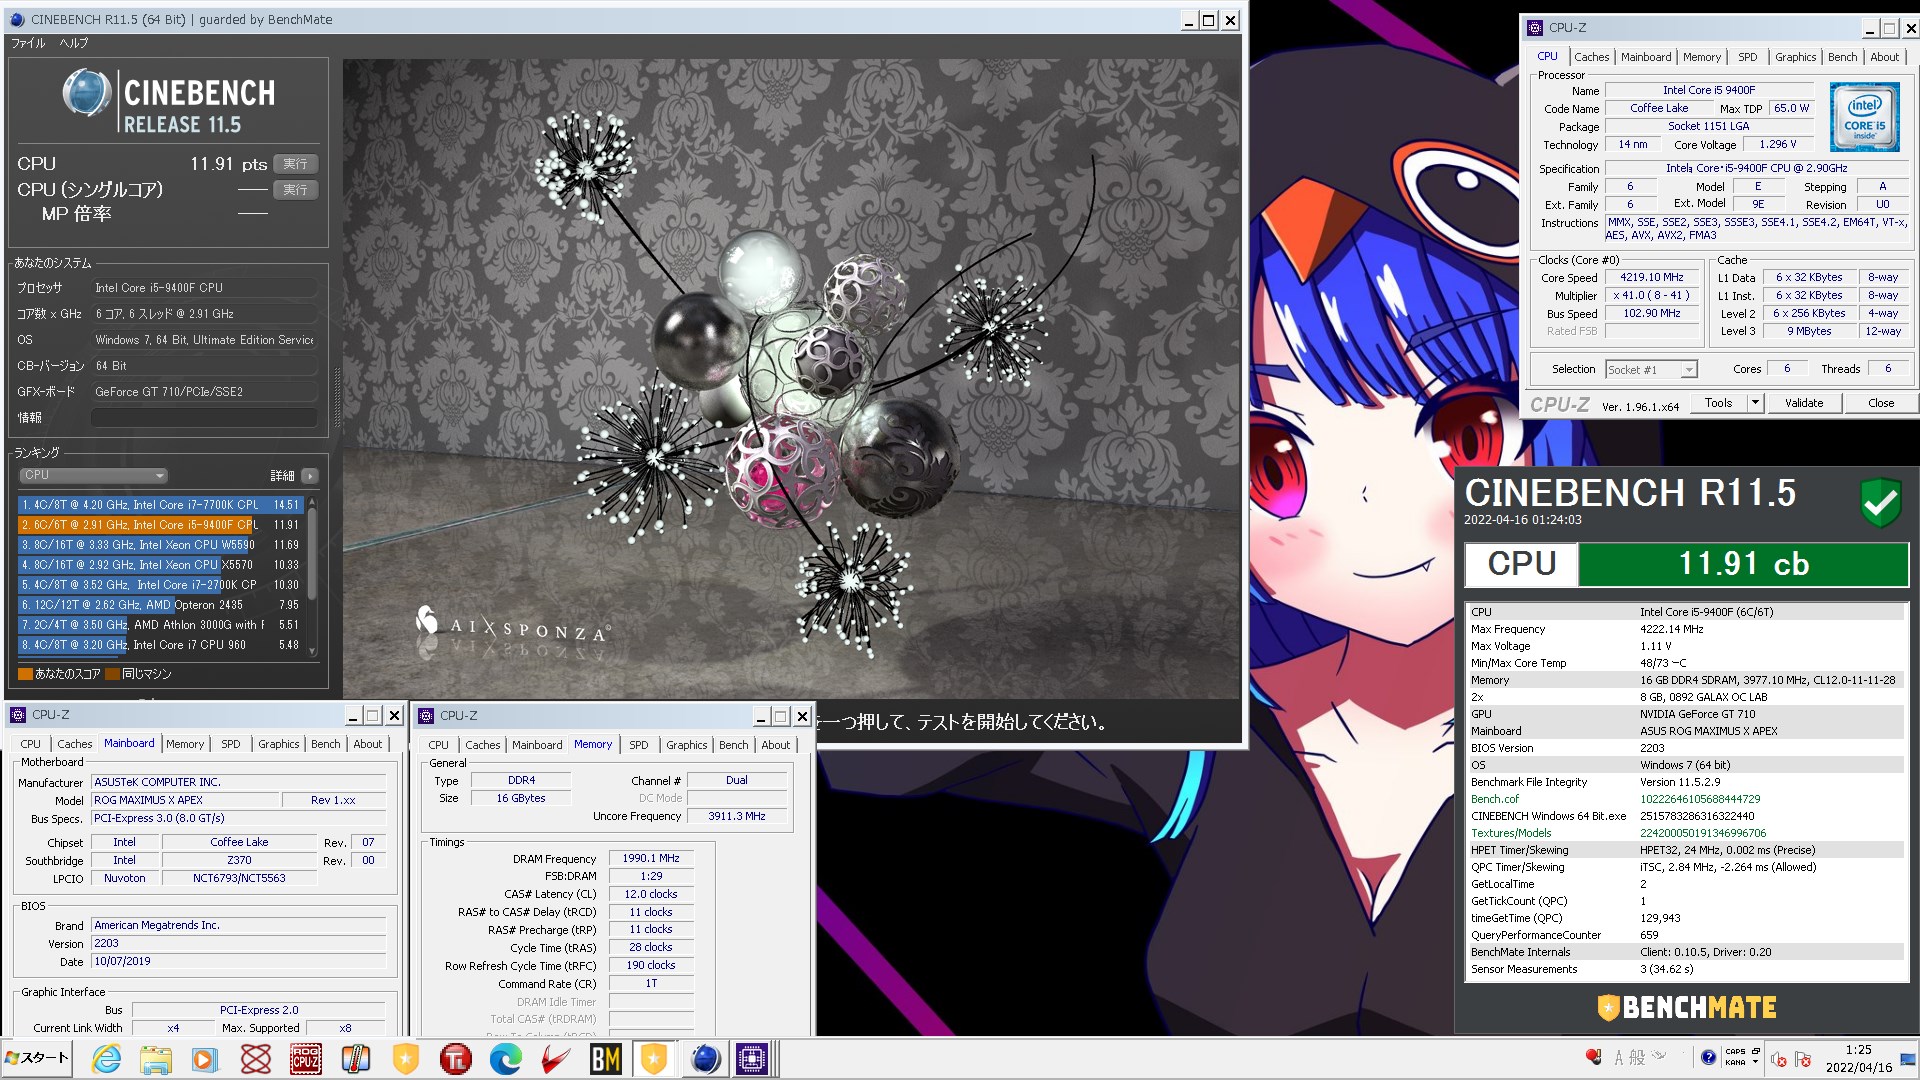This screenshot has width=1920, height=1080.
Task: Open the red checkmark swoosh taskbar icon
Action: 555,1059
